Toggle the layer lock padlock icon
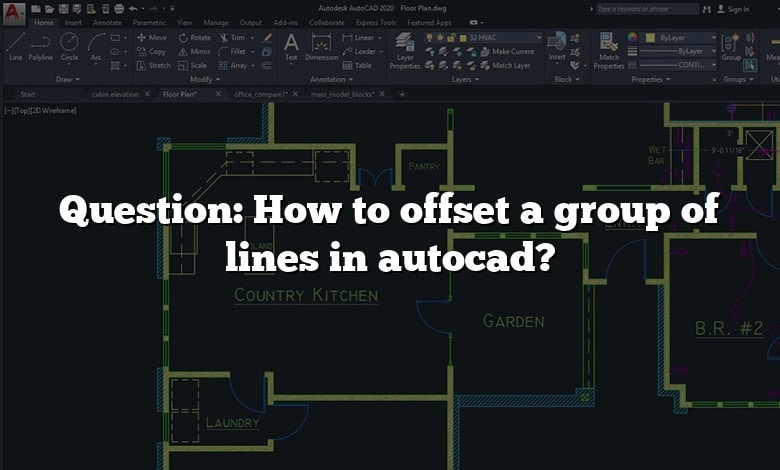Viewport: 780px width, 470px height. (453, 37)
